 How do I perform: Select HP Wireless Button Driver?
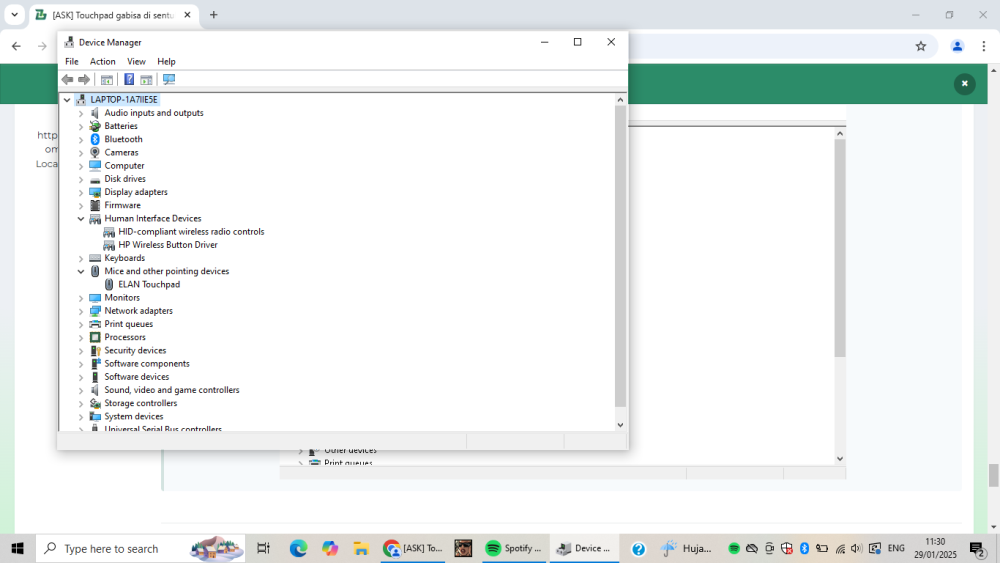click(x=168, y=245)
